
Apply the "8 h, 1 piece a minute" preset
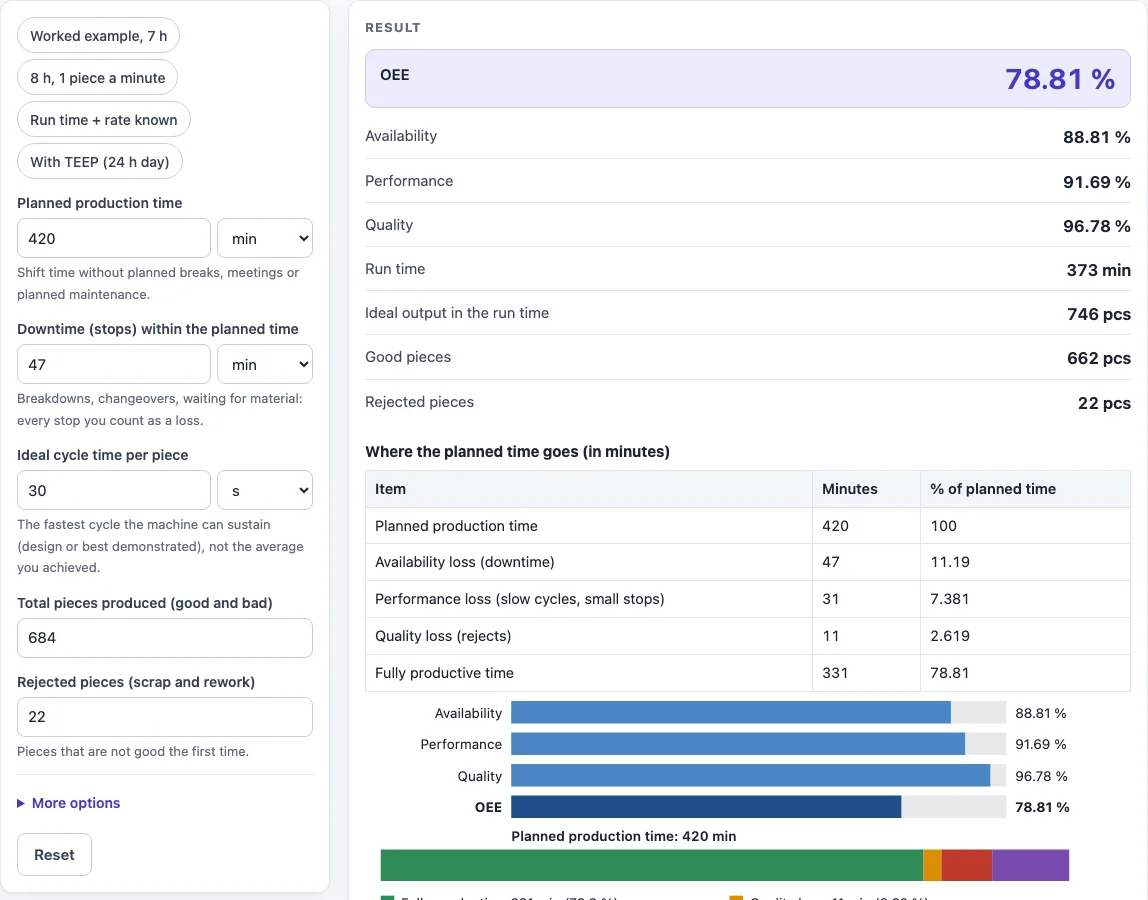coord(97,78)
